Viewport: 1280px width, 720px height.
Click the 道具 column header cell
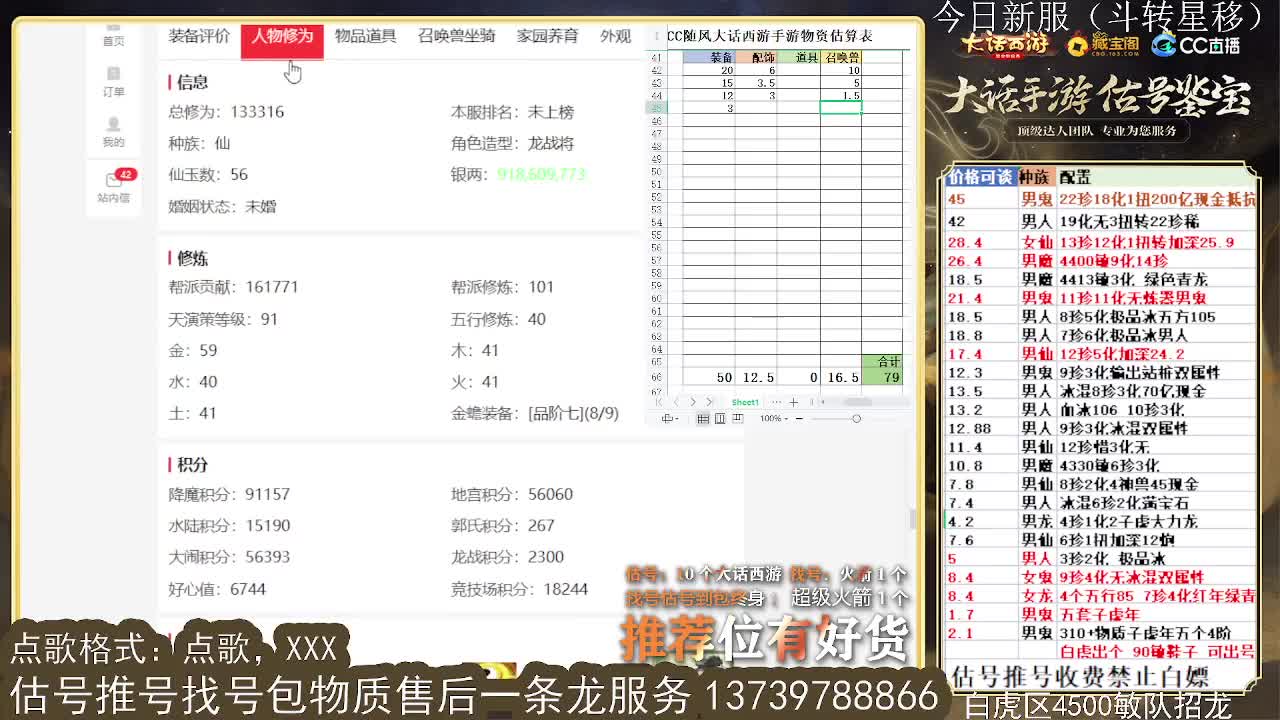click(x=799, y=58)
